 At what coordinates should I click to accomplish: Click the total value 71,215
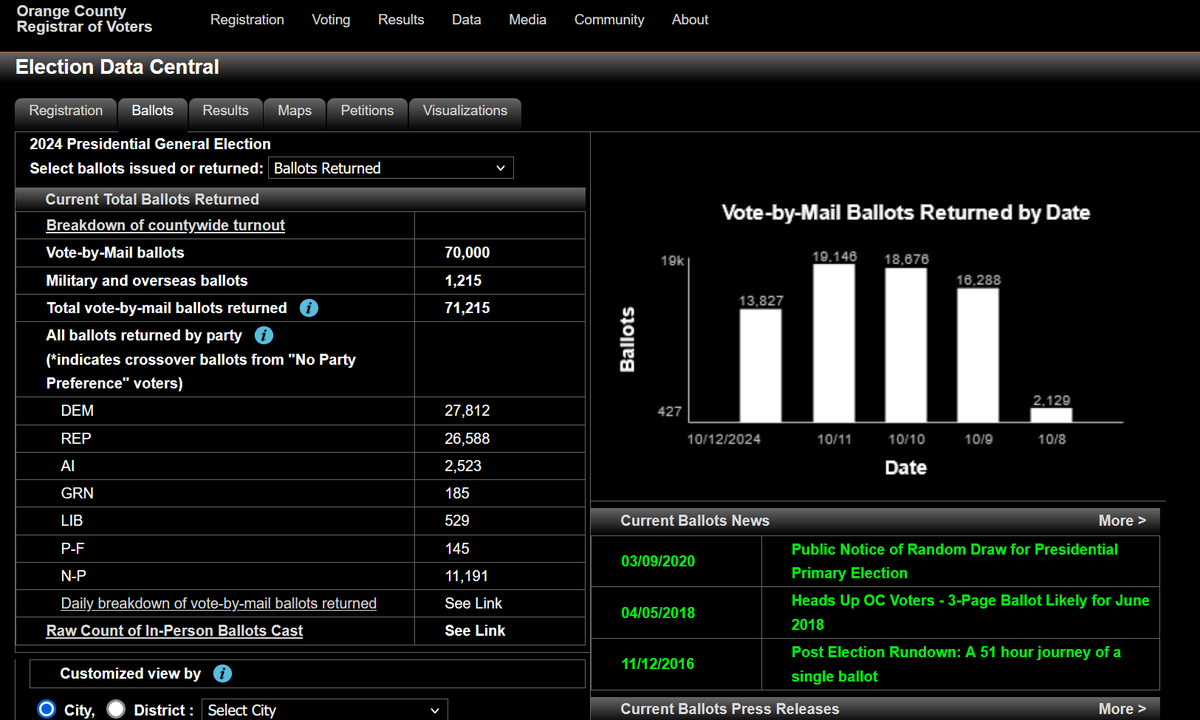(467, 308)
